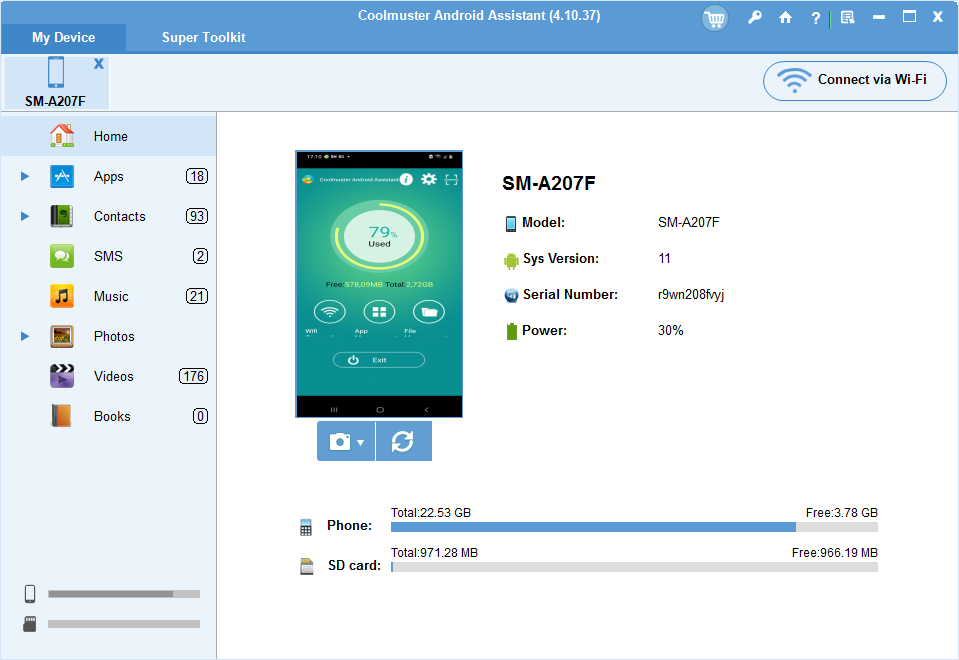The height and width of the screenshot is (660, 959).
Task: Click the key registration icon
Action: click(x=755, y=17)
